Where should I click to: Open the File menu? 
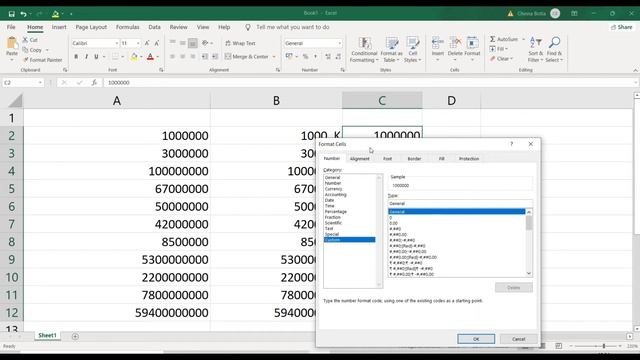[x=11, y=27]
